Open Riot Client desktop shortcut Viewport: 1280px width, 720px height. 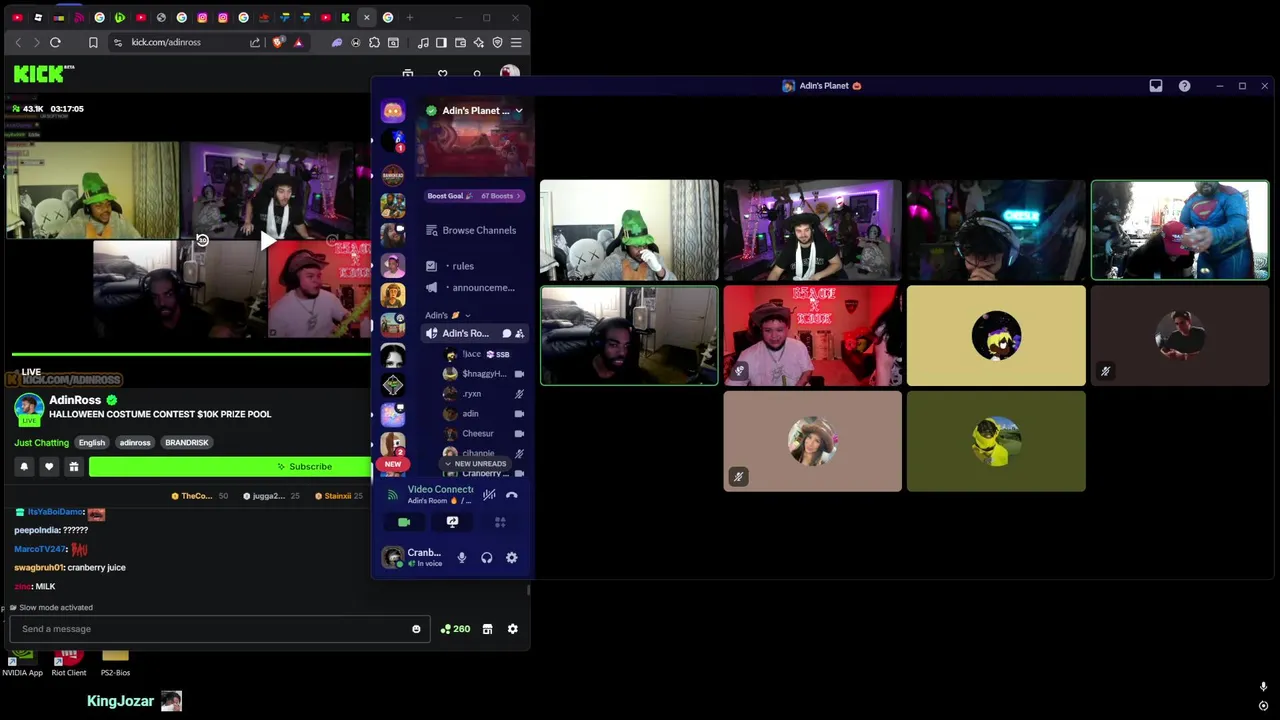click(x=69, y=662)
